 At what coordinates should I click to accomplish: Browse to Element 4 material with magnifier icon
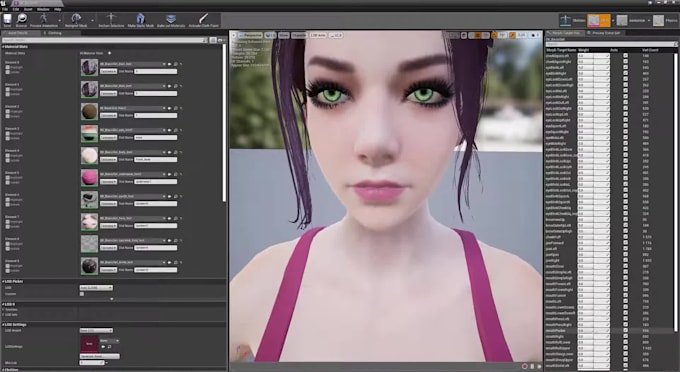[176, 153]
